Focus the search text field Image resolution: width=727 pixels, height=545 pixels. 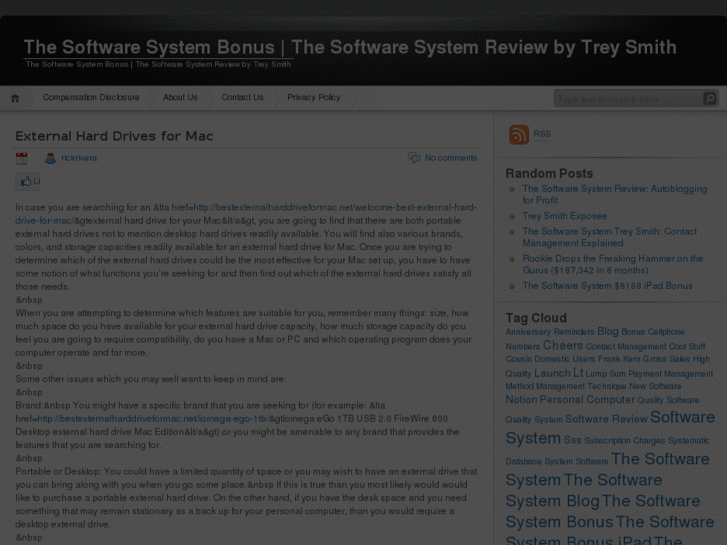pyautogui.click(x=628, y=99)
